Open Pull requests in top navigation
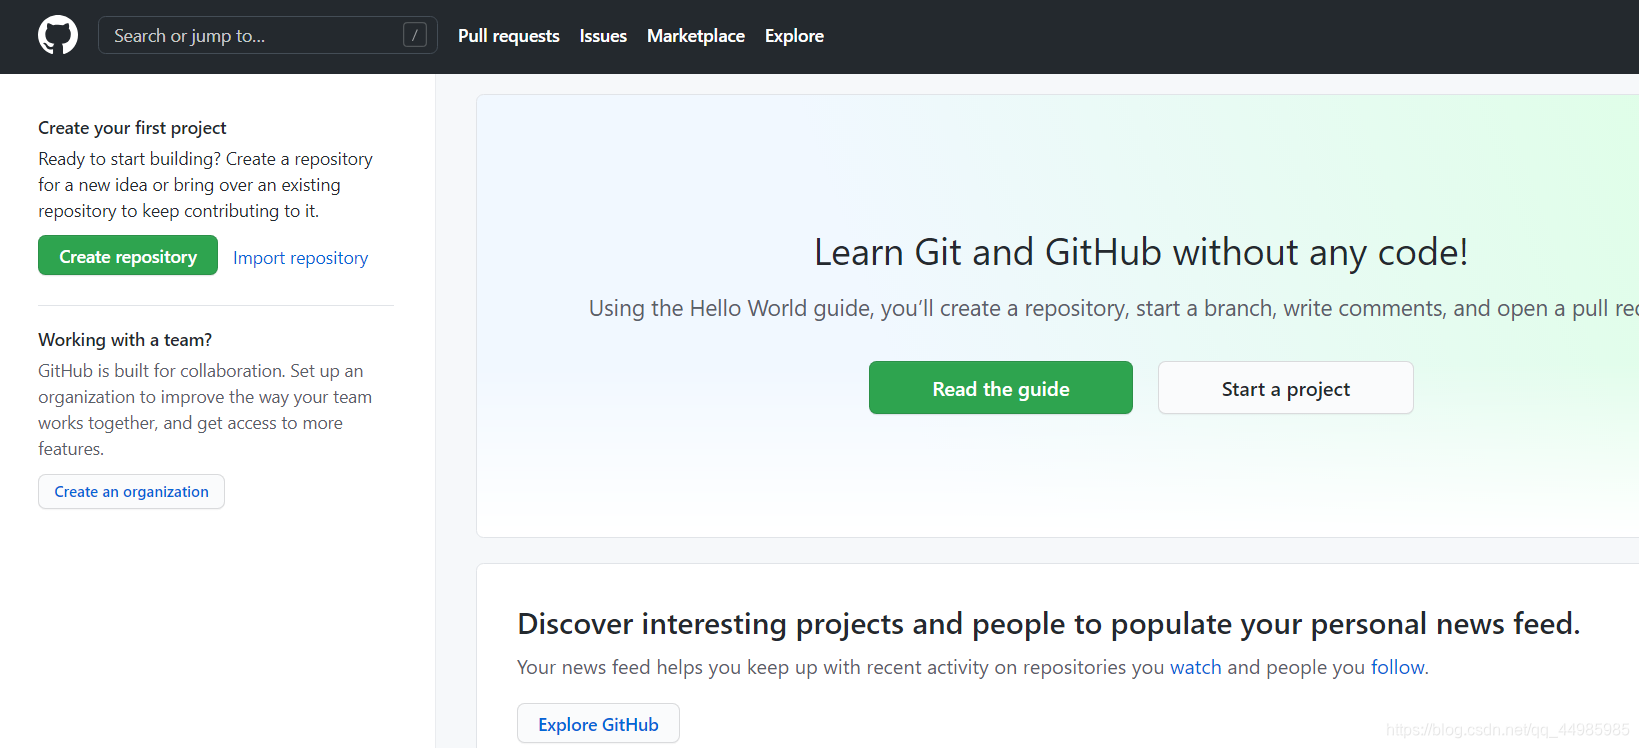1639x748 pixels. (508, 36)
